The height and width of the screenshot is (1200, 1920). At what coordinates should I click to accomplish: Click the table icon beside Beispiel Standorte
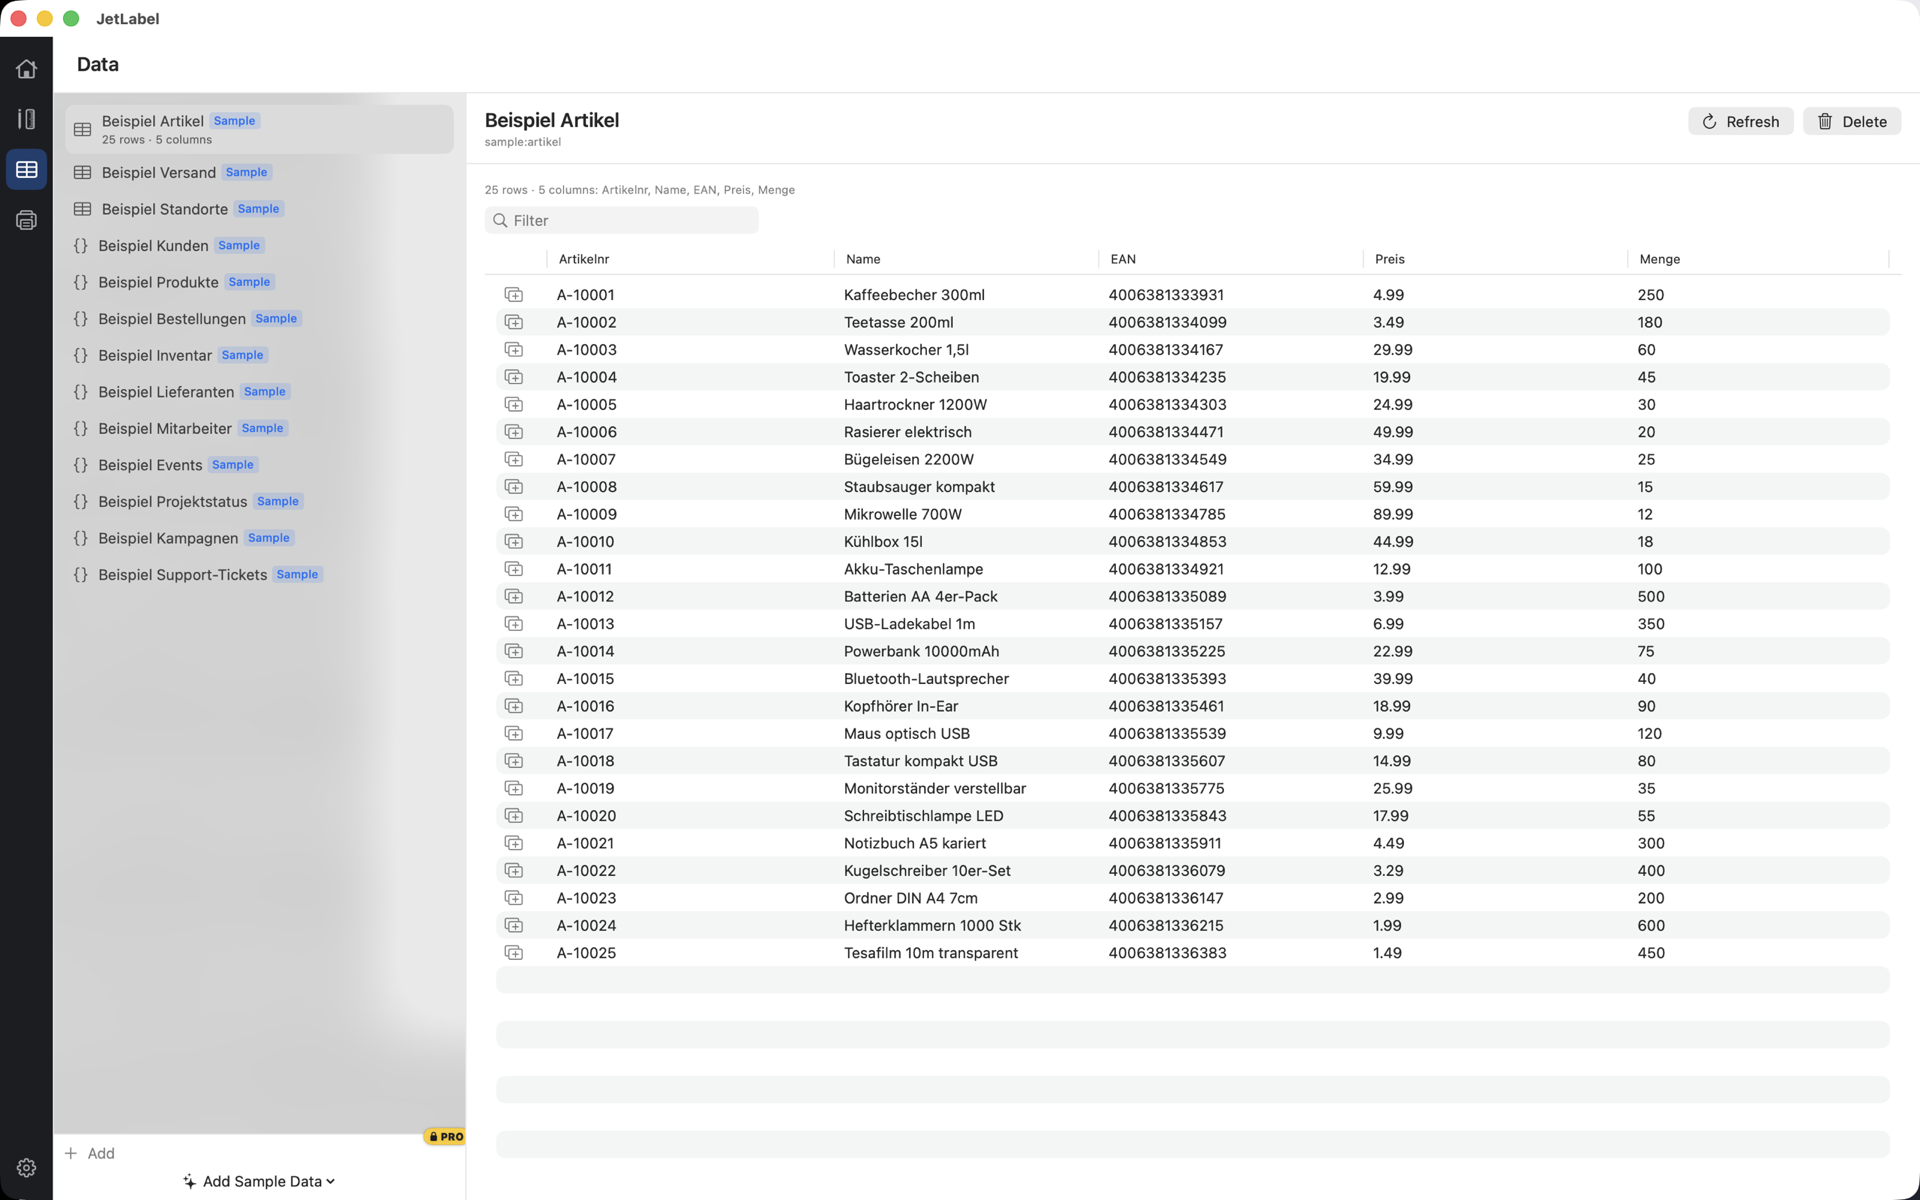pos(82,209)
